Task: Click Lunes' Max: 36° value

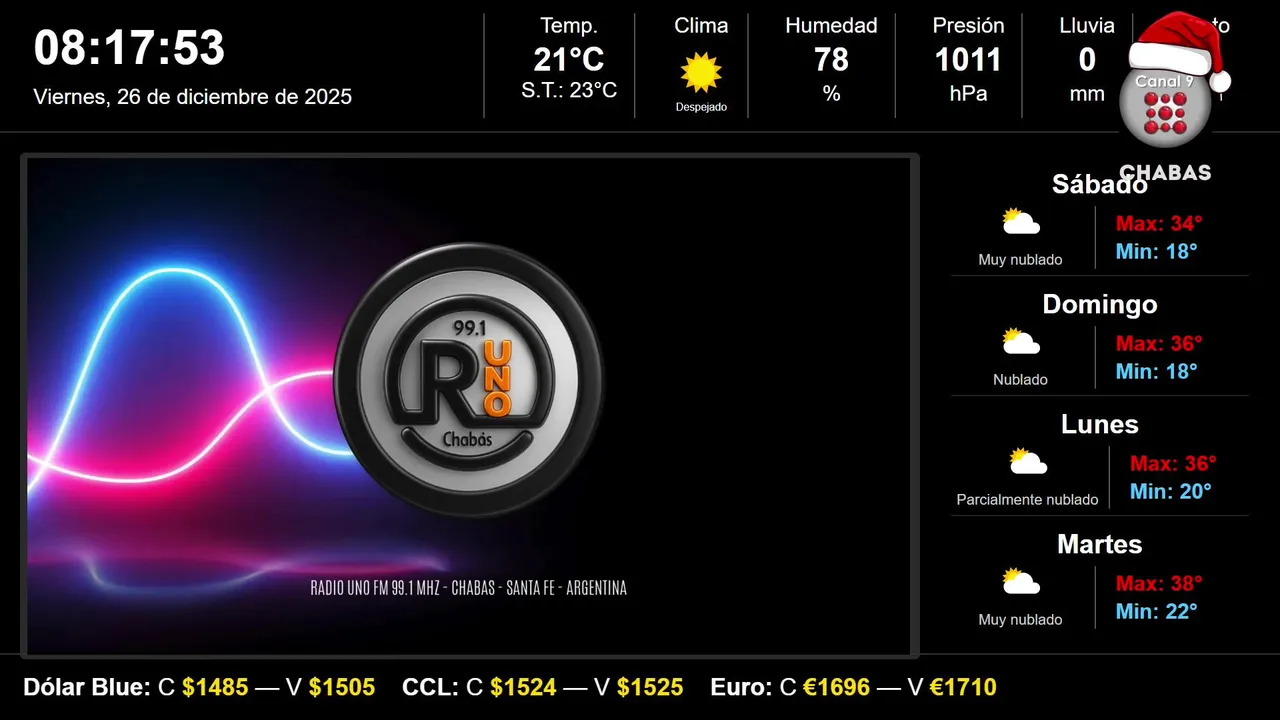Action: pos(1173,463)
